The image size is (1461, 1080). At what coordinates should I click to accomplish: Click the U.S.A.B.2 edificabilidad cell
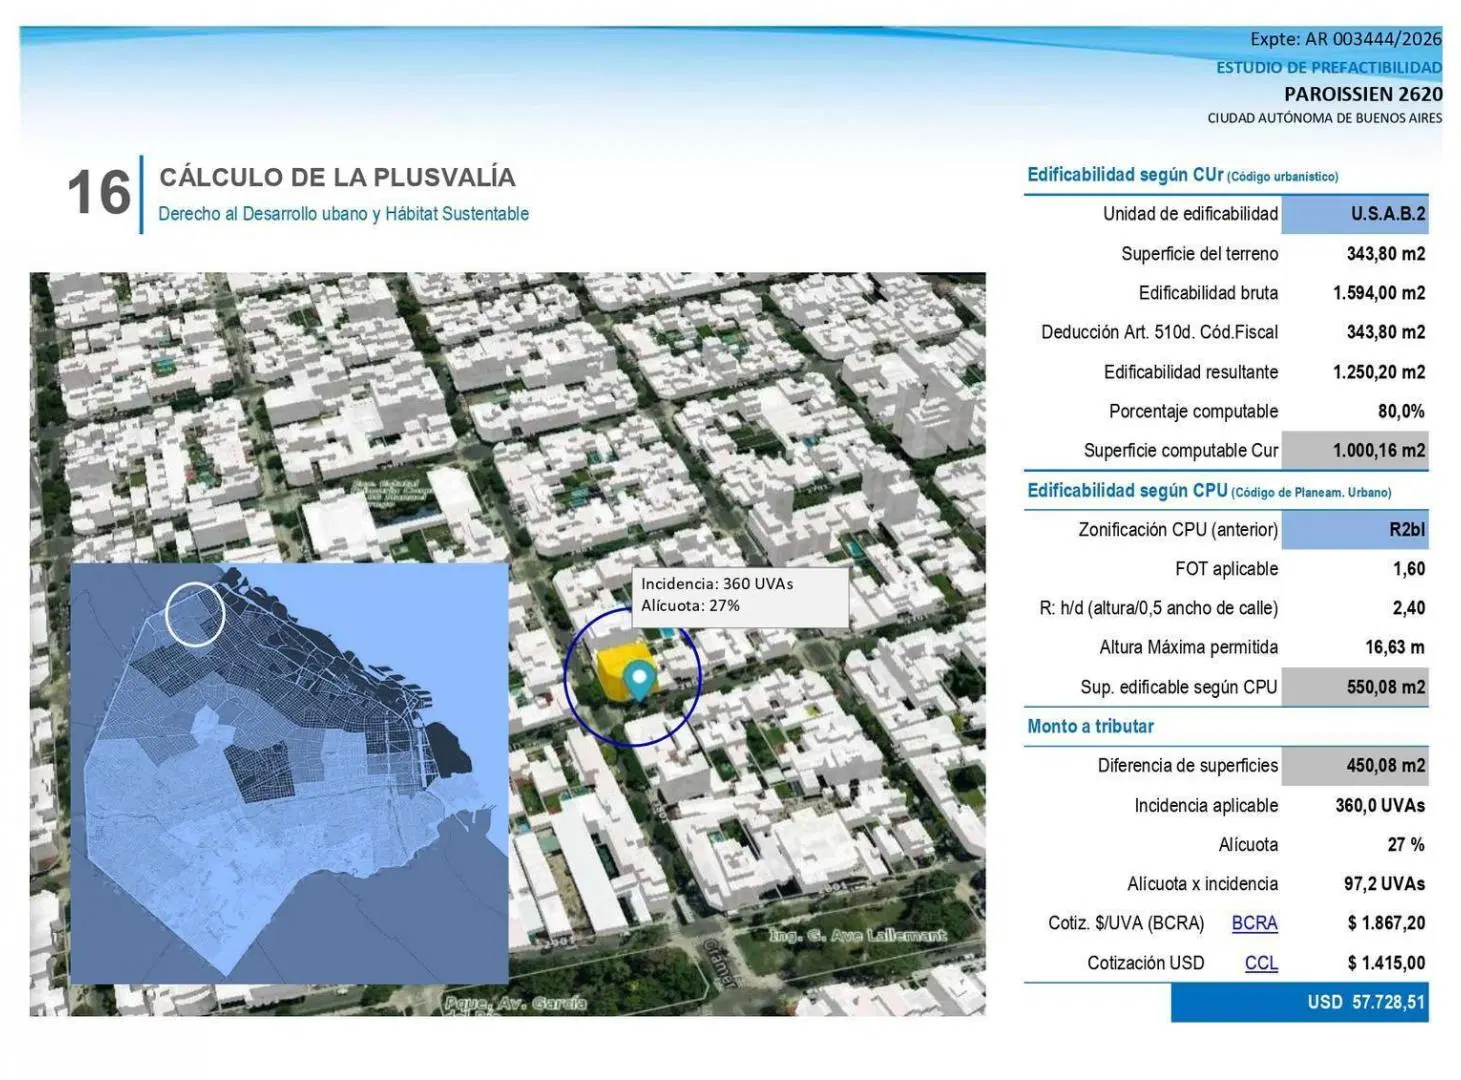(1355, 214)
